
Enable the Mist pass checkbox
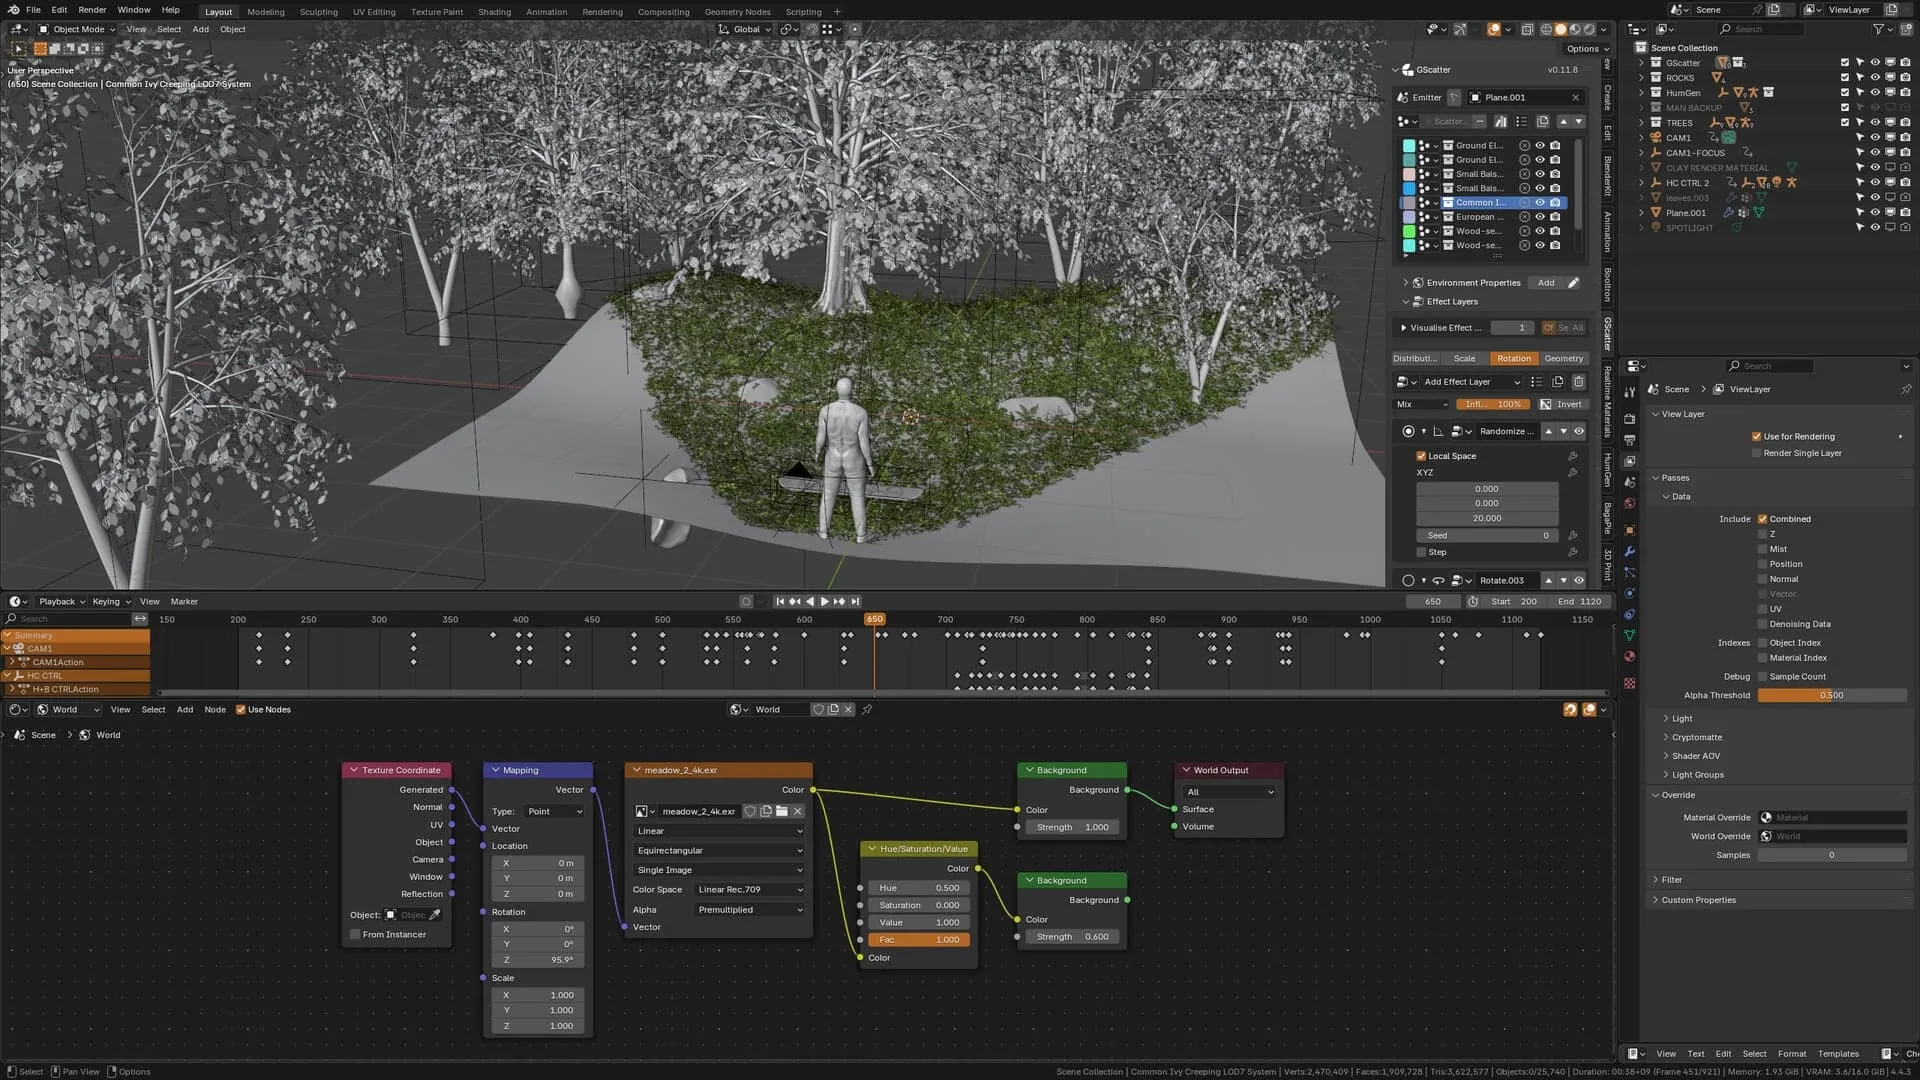[1762, 549]
